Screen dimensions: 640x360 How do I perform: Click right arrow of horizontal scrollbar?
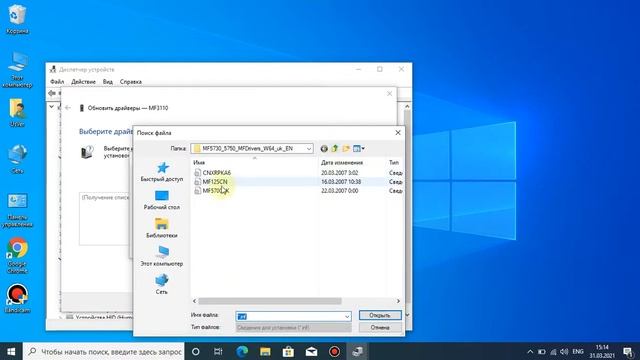[398, 301]
